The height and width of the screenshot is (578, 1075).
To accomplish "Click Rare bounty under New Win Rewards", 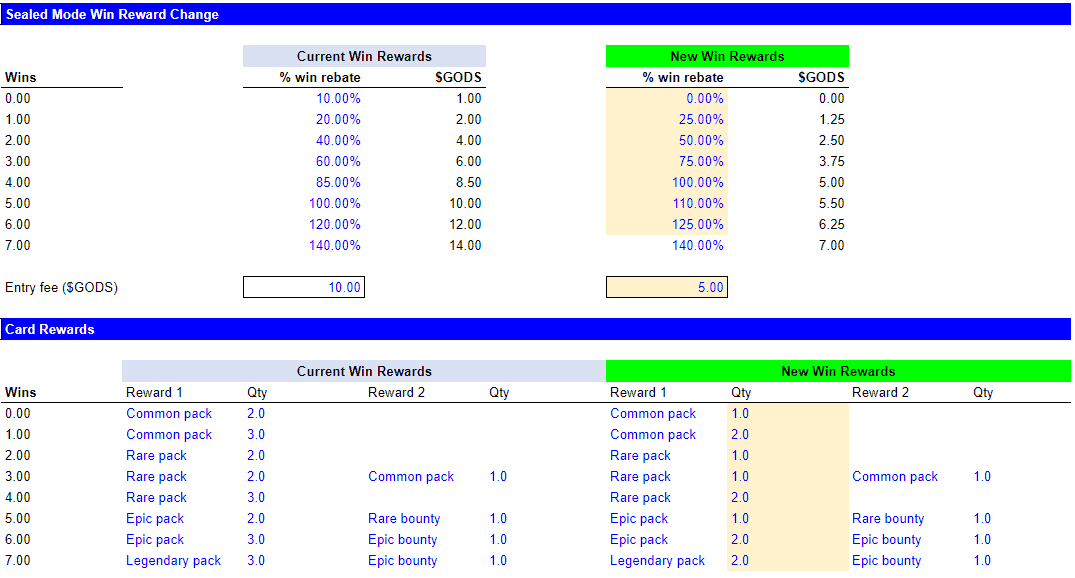I will coord(888,518).
